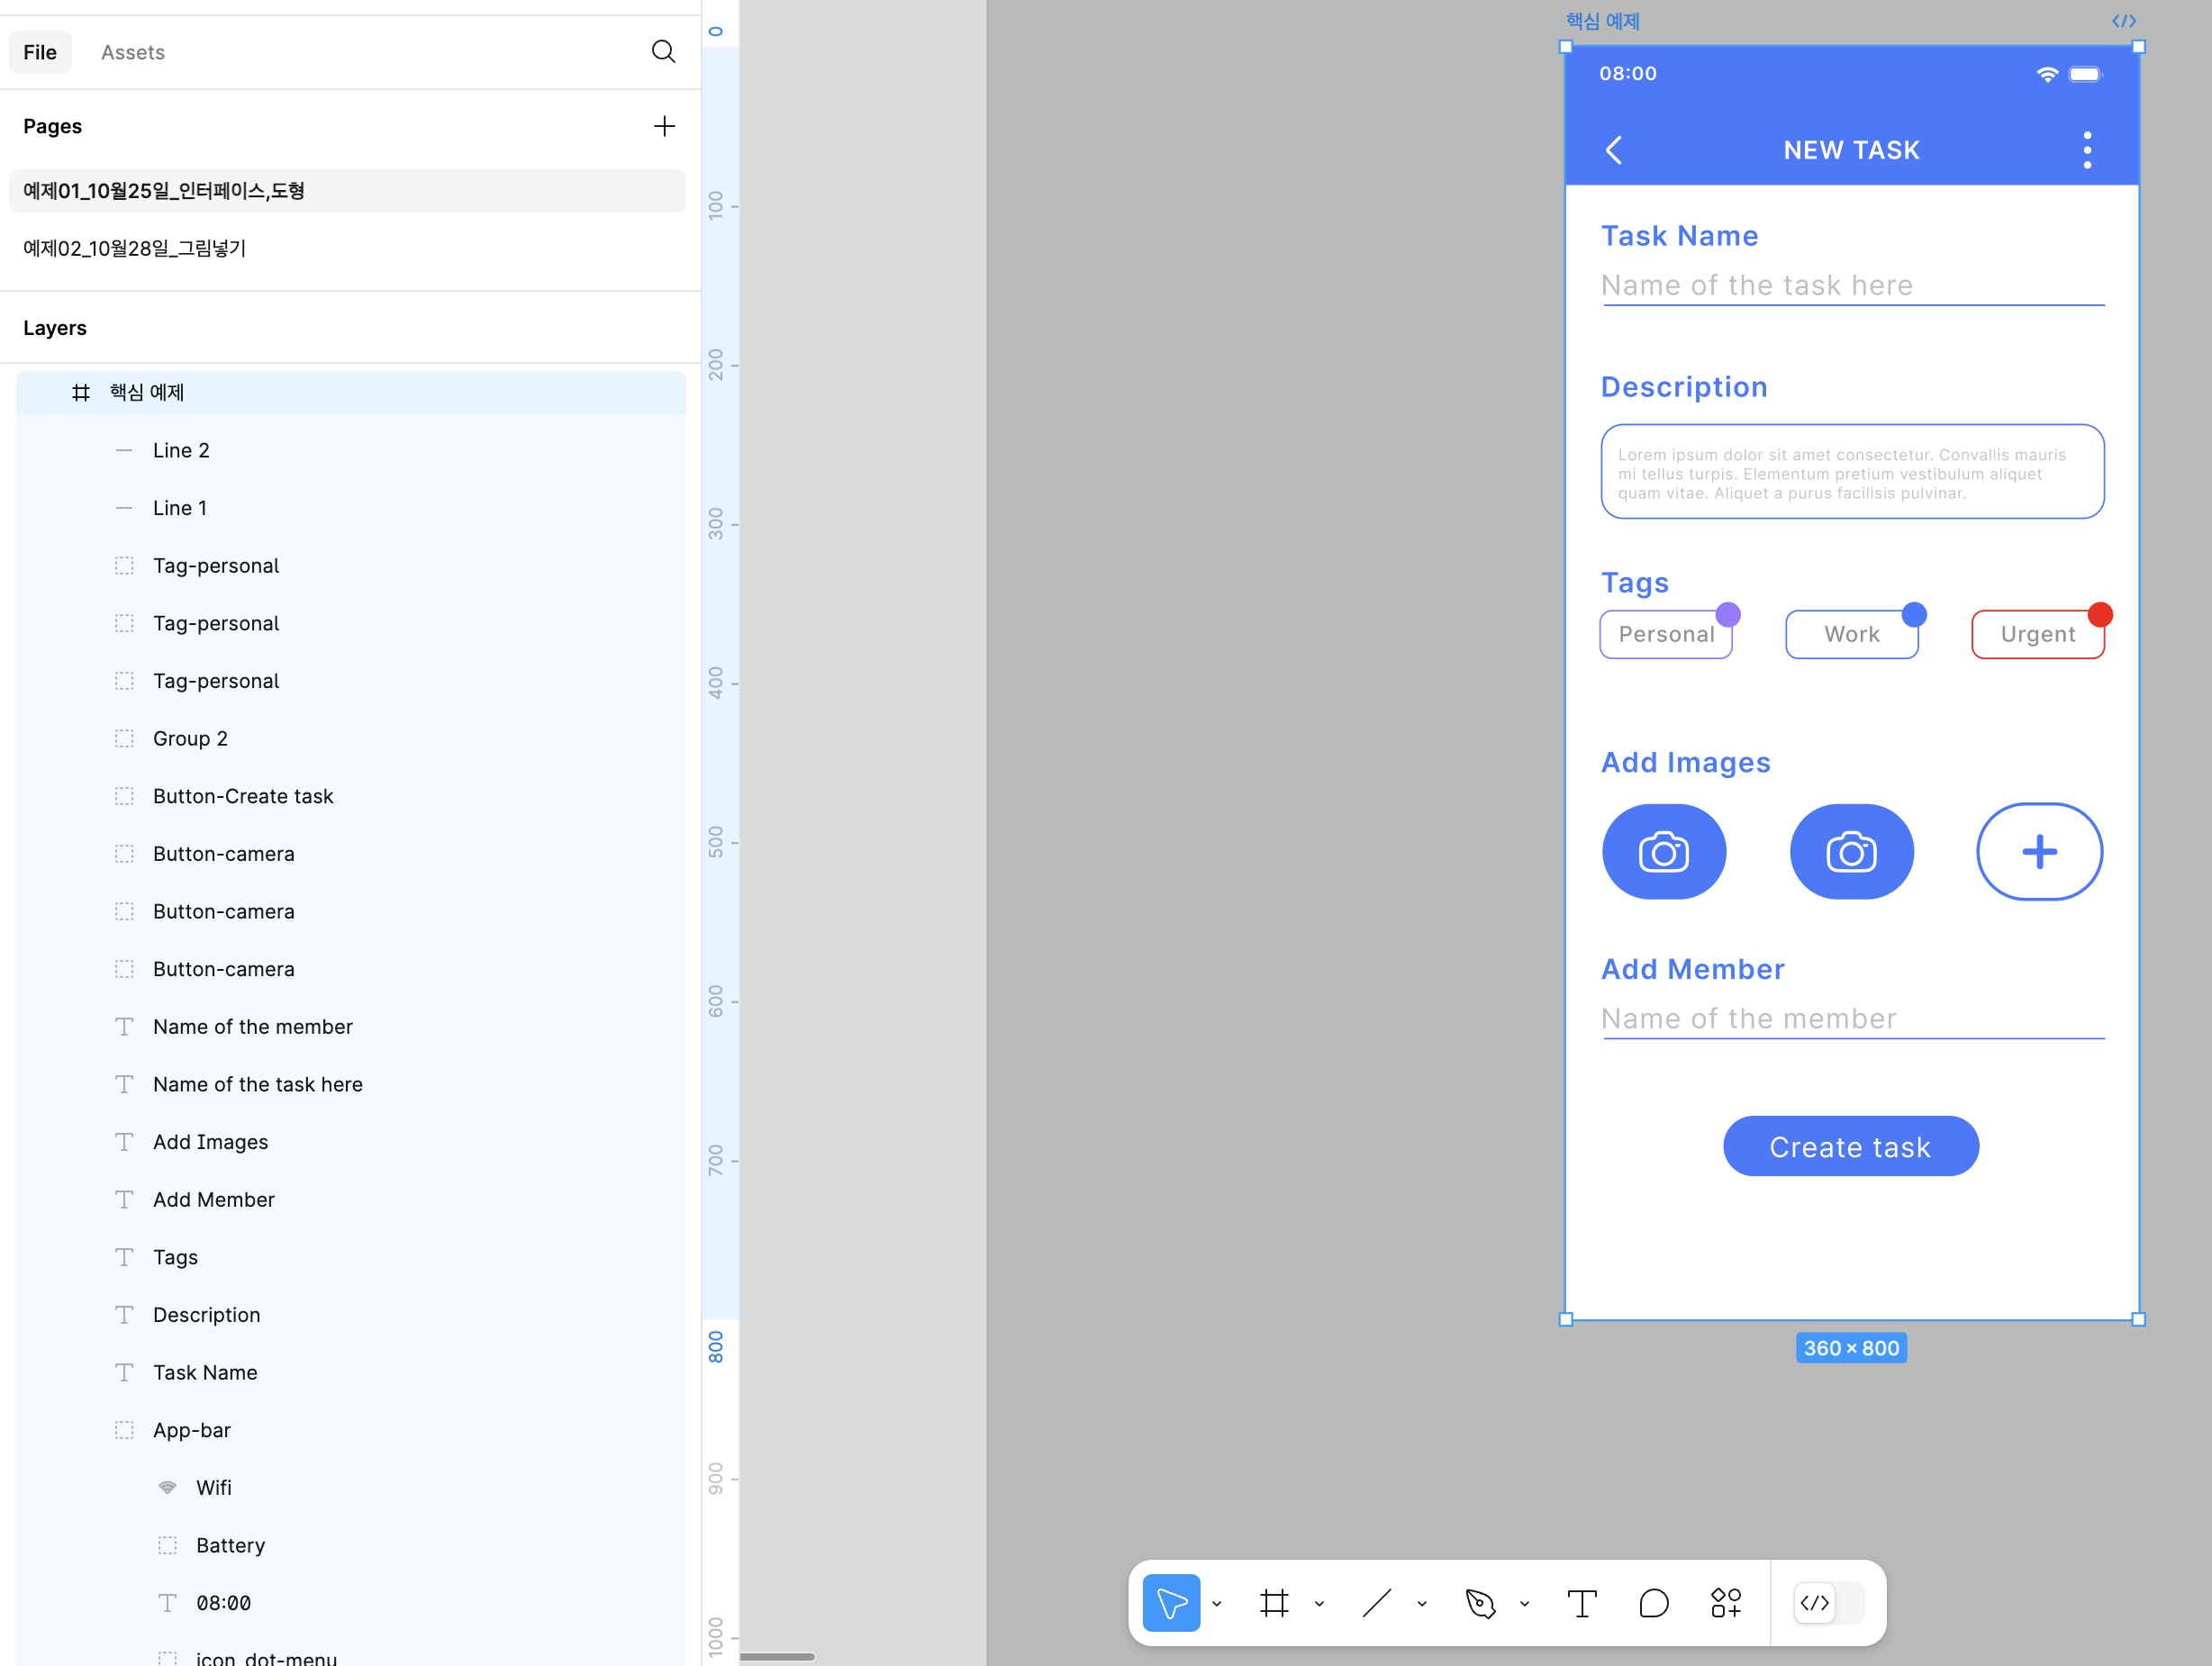The image size is (2212, 1666).
Task: Activate the Text tool
Action: (x=1581, y=1603)
